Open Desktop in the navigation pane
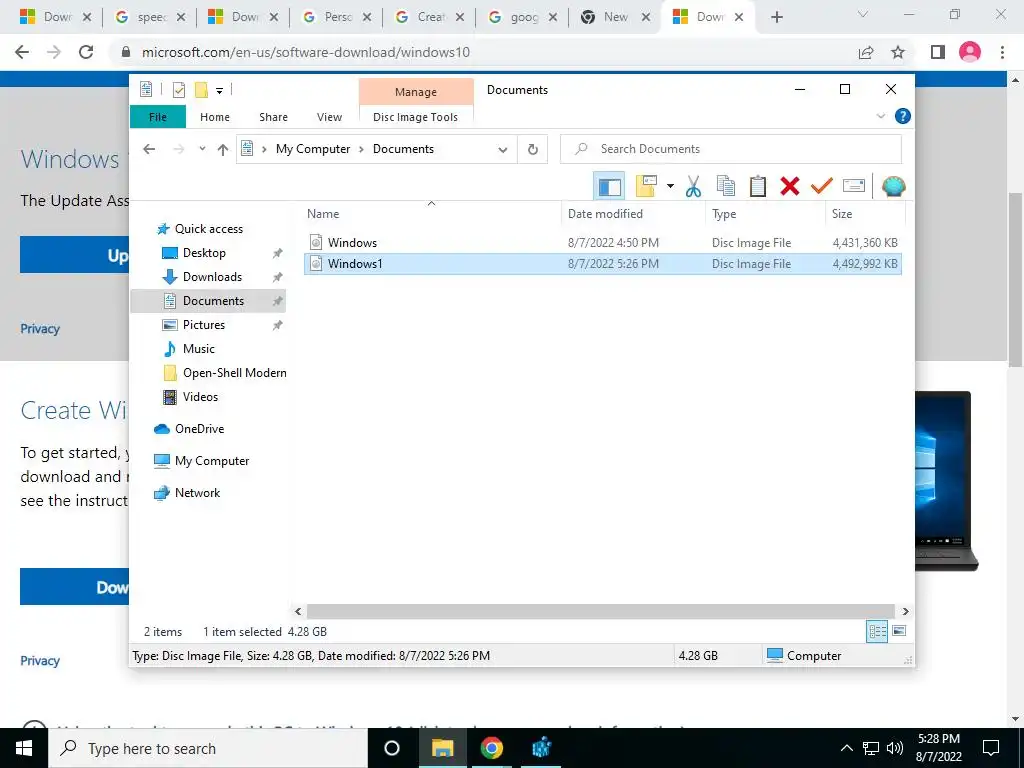The width and height of the screenshot is (1024, 768). point(204,253)
